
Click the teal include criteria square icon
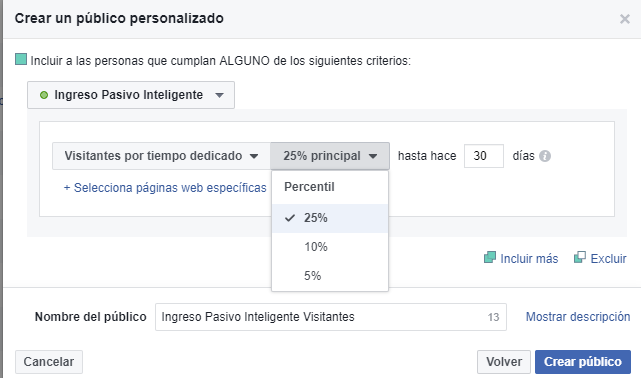pyautogui.click(x=21, y=59)
